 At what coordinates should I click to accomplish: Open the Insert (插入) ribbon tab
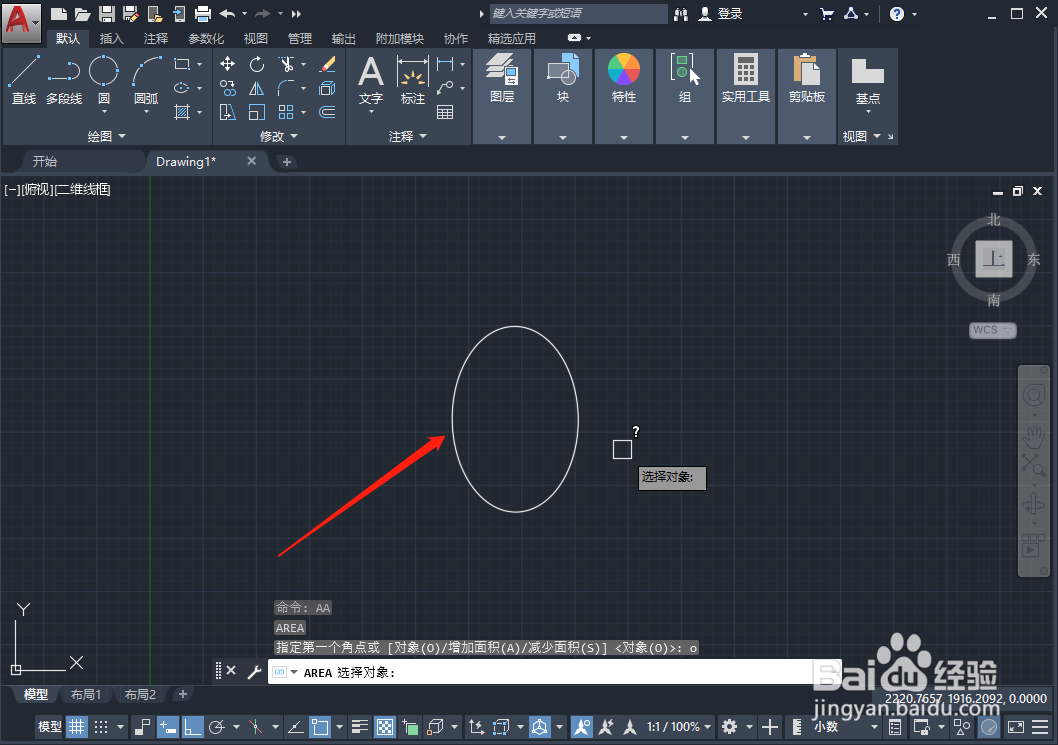[x=111, y=38]
